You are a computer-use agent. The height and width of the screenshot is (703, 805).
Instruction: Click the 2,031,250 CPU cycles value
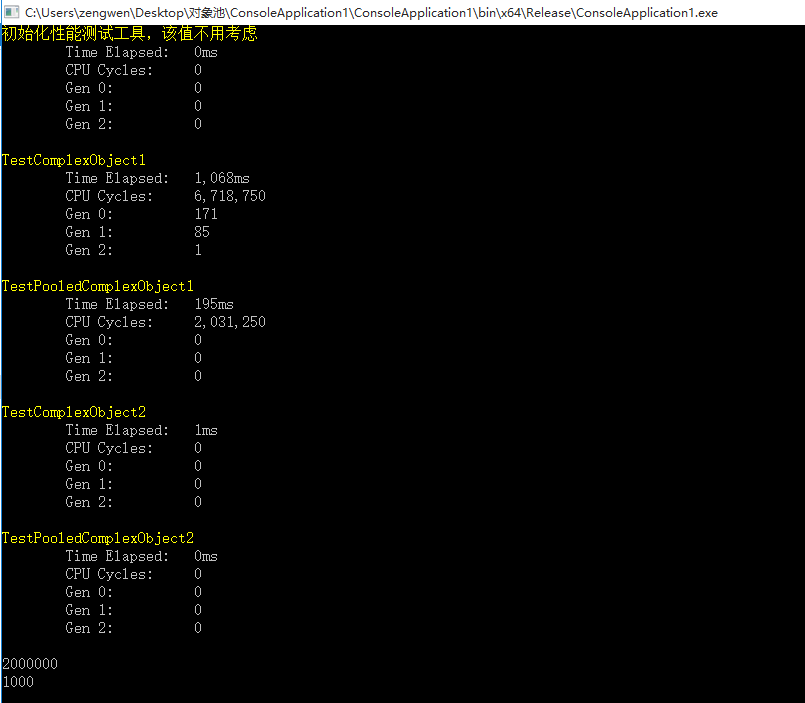click(230, 322)
